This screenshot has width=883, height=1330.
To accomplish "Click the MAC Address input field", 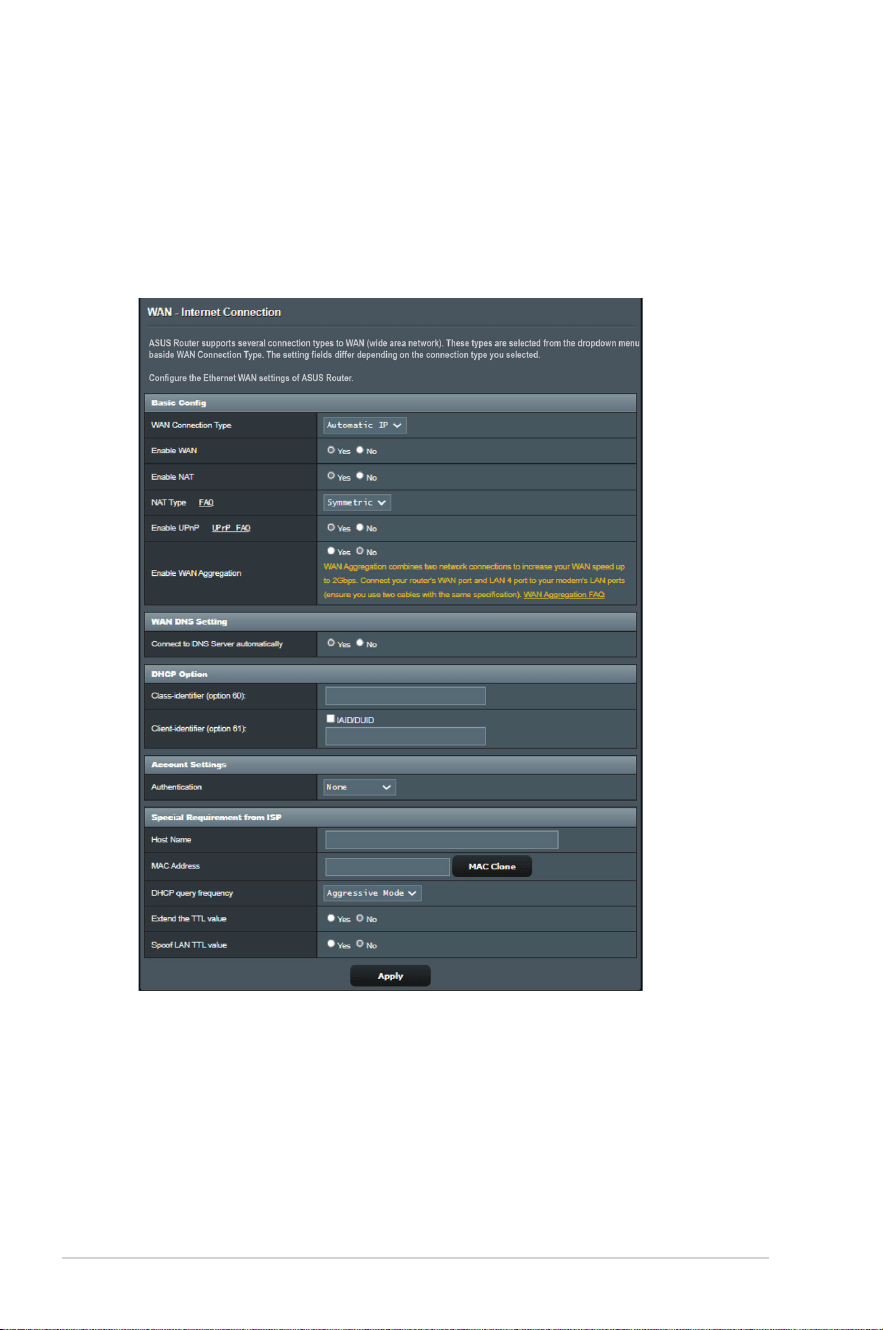I will (387, 866).
